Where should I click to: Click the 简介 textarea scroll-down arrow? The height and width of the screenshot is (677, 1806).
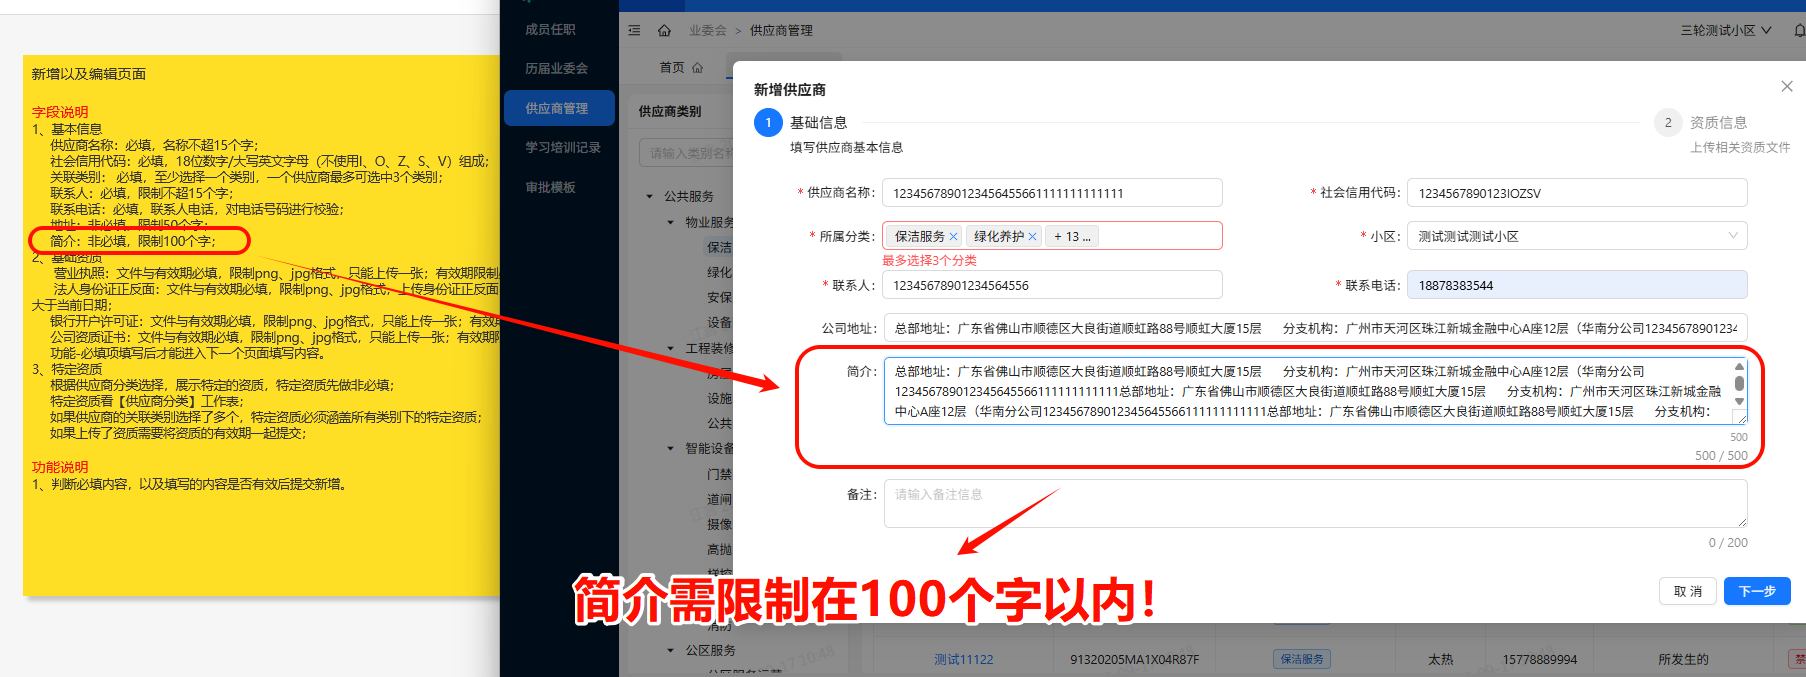click(x=1739, y=401)
